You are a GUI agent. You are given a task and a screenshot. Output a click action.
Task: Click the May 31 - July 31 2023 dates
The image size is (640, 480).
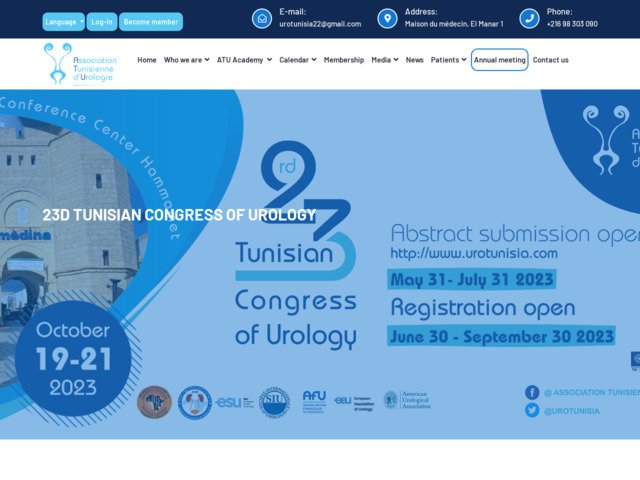coord(471,280)
